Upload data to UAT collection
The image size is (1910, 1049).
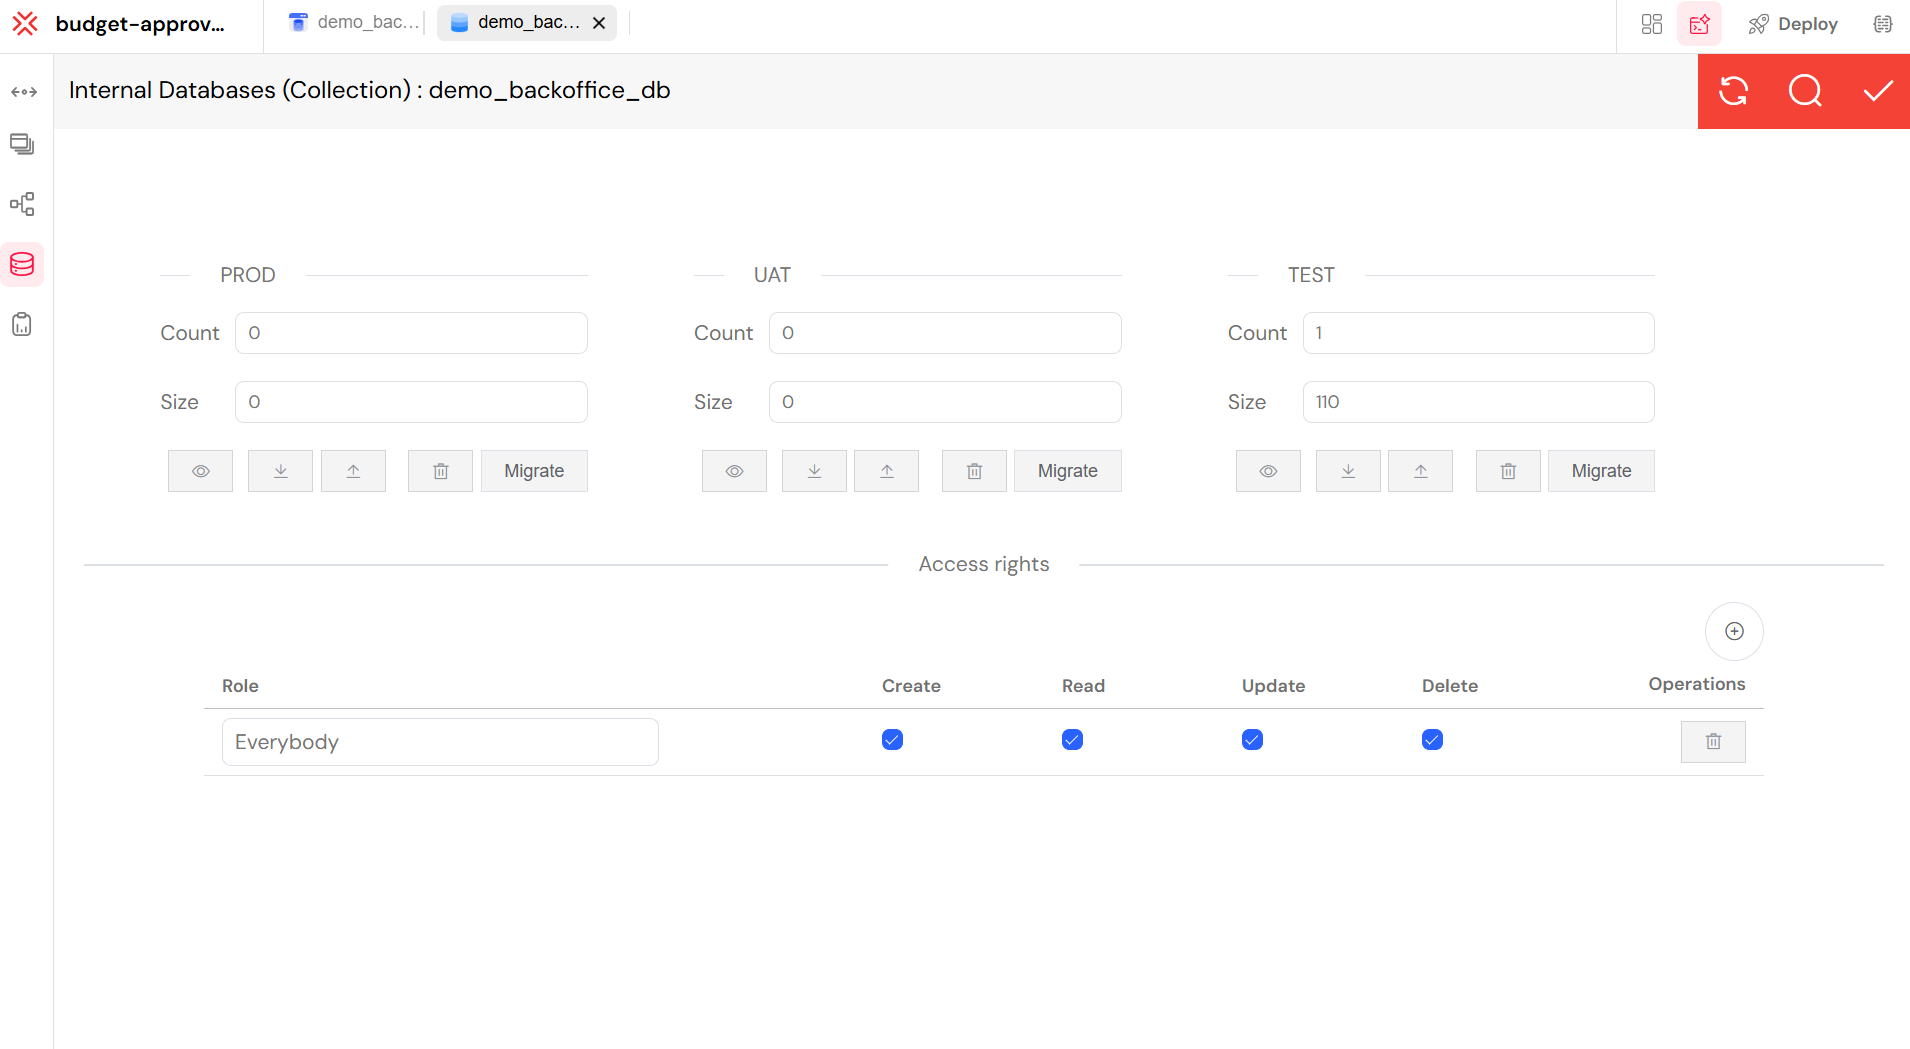click(886, 471)
